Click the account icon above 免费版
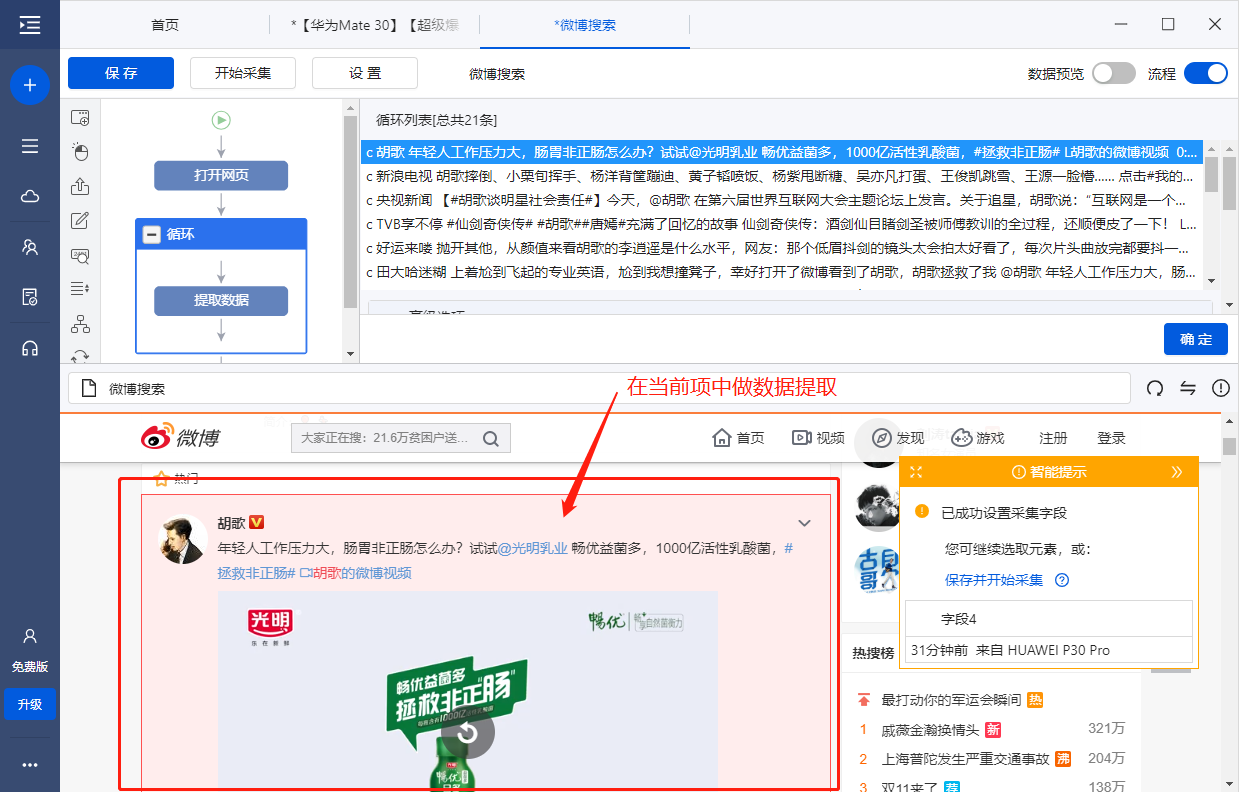This screenshot has width=1239, height=792. (30, 636)
